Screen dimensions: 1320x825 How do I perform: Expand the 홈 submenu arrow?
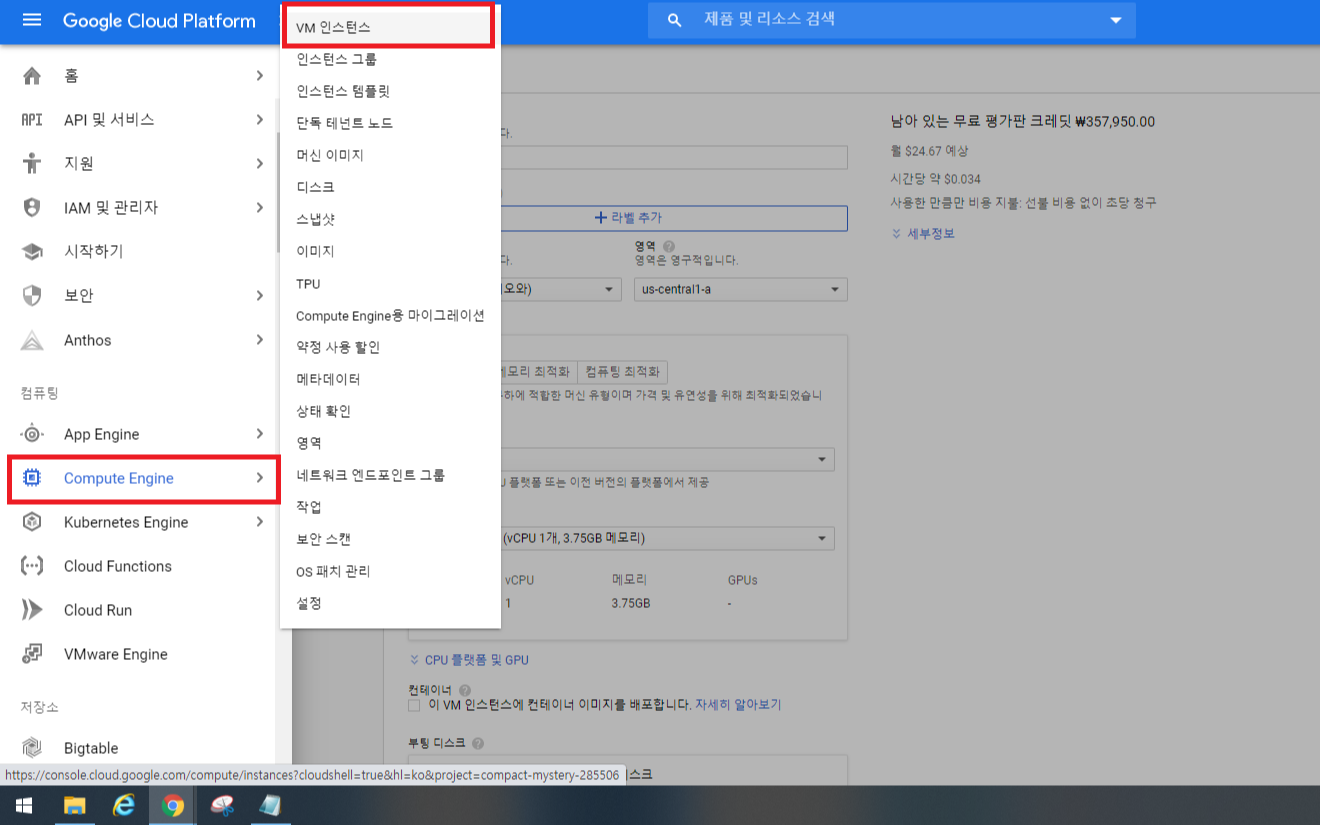(x=259, y=76)
